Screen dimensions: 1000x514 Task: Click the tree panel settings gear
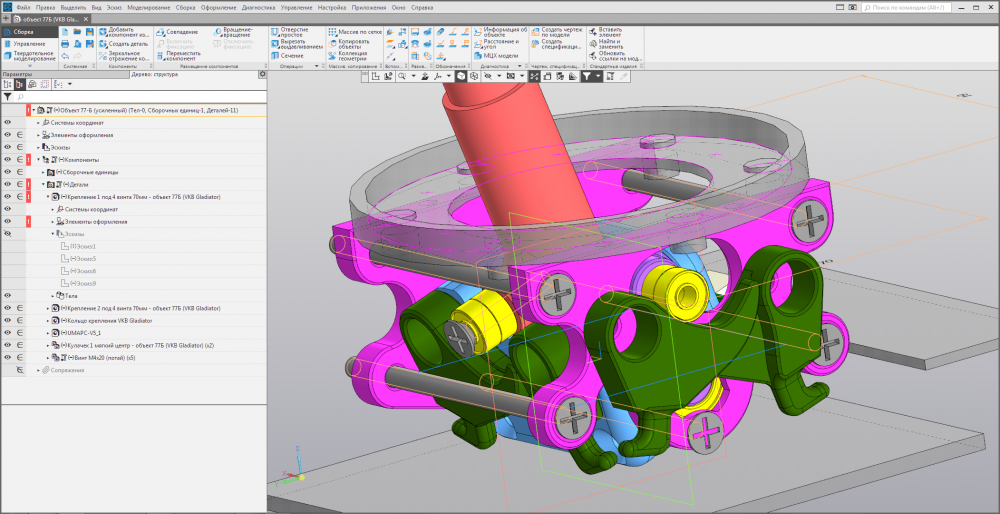[262, 74]
